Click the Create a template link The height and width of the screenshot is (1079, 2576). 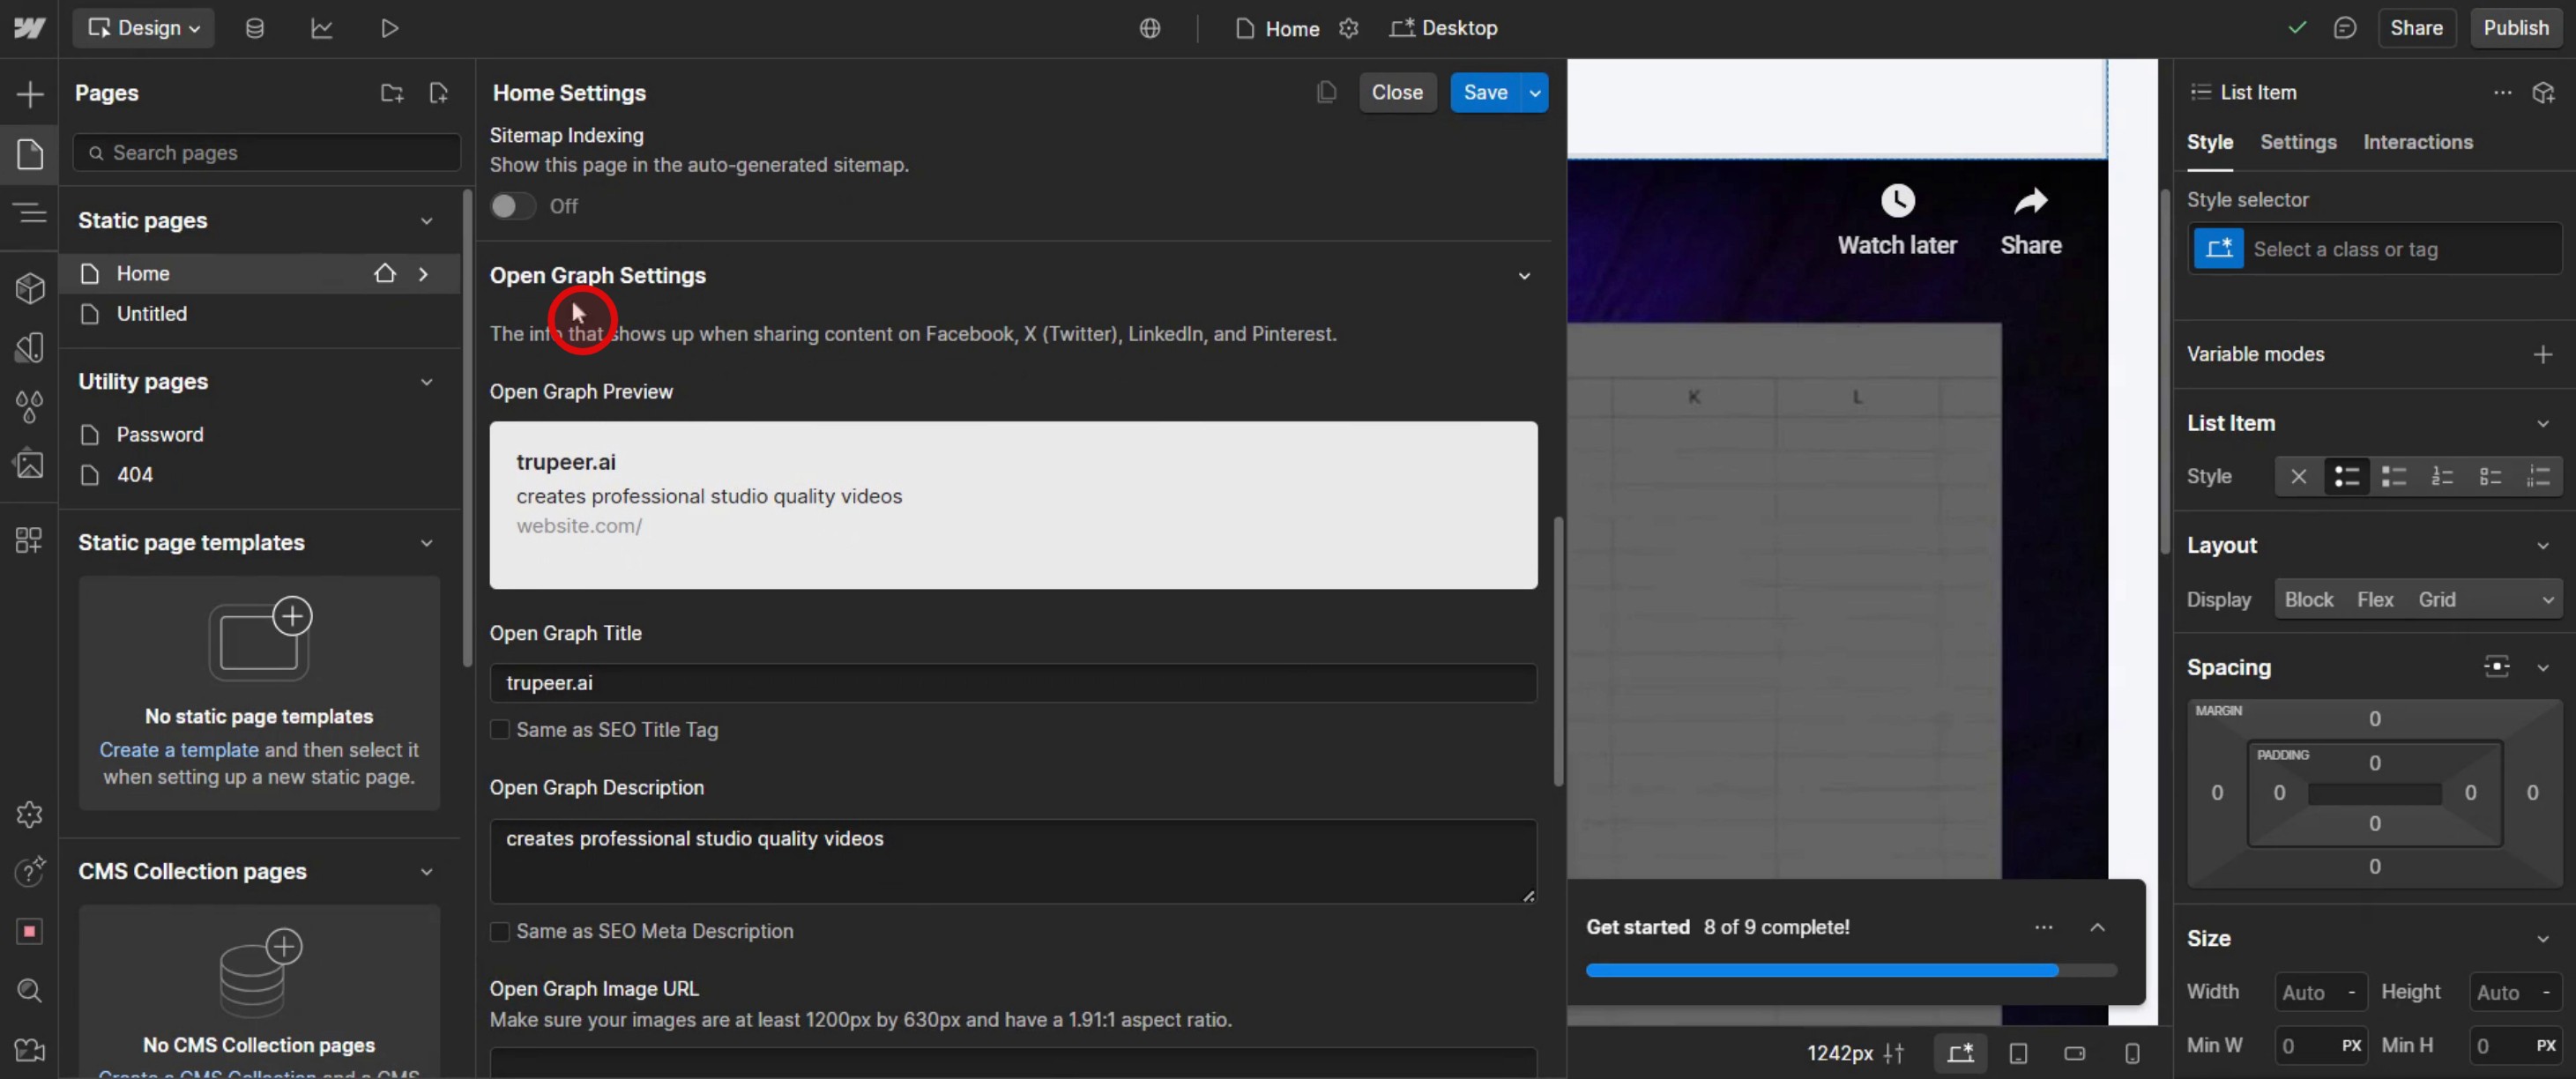[x=179, y=750]
